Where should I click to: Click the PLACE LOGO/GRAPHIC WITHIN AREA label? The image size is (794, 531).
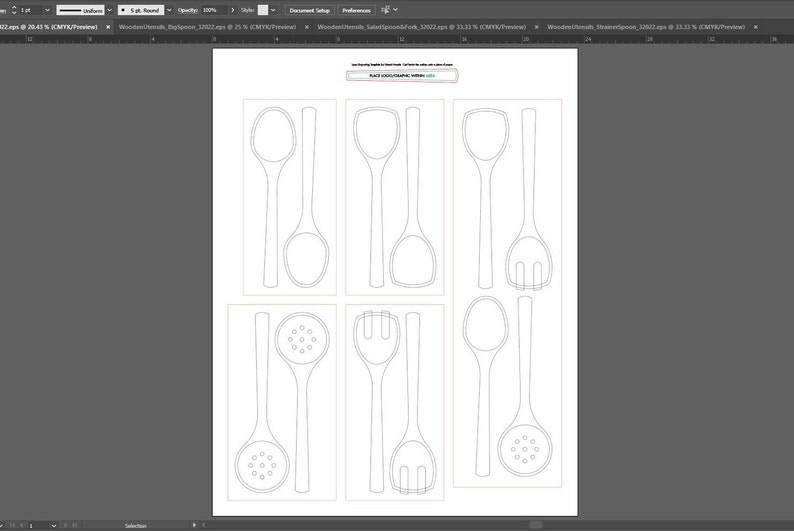(x=402, y=76)
